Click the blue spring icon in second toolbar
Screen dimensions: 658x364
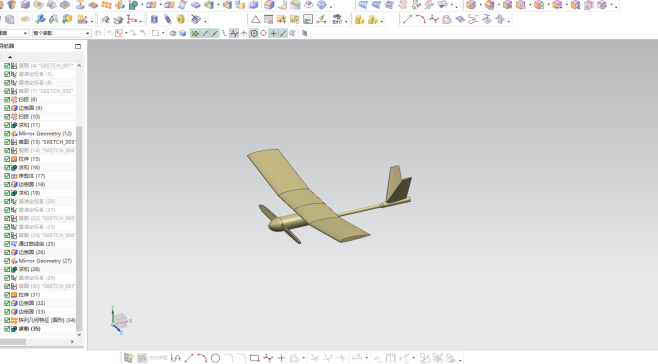pos(167,19)
